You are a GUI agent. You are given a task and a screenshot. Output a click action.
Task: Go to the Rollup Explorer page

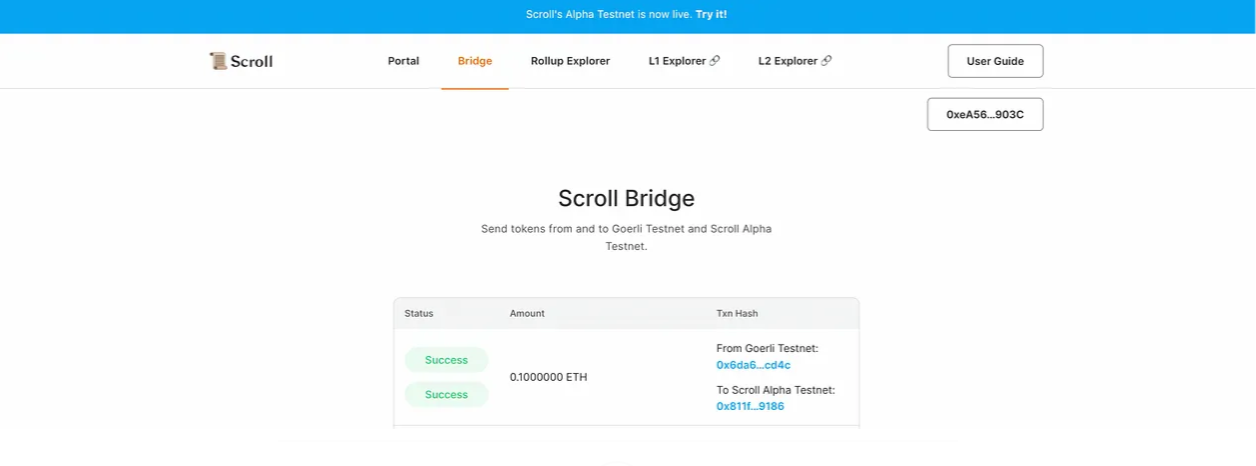570,61
